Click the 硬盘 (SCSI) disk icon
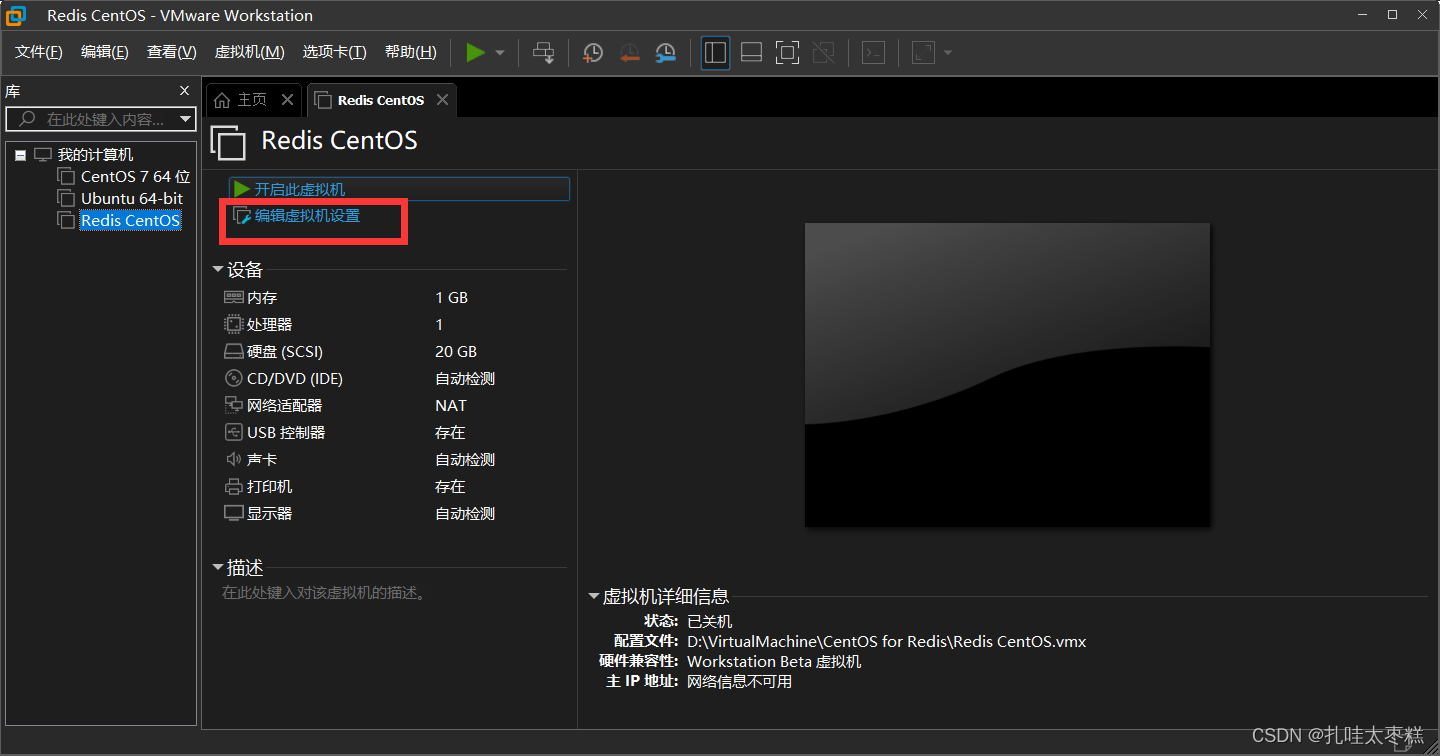The height and width of the screenshot is (756, 1440). pos(234,352)
